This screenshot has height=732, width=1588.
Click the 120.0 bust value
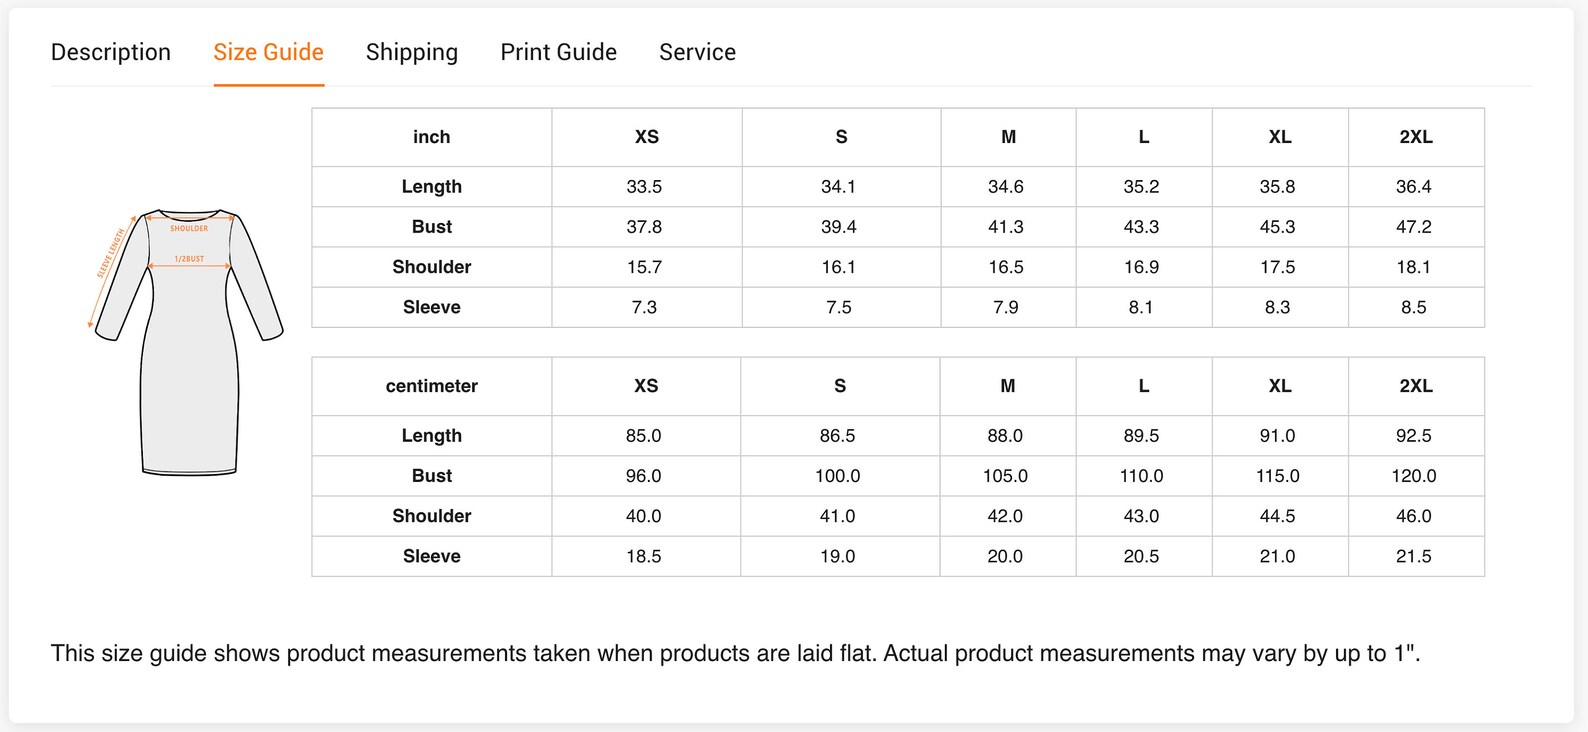(x=1414, y=476)
